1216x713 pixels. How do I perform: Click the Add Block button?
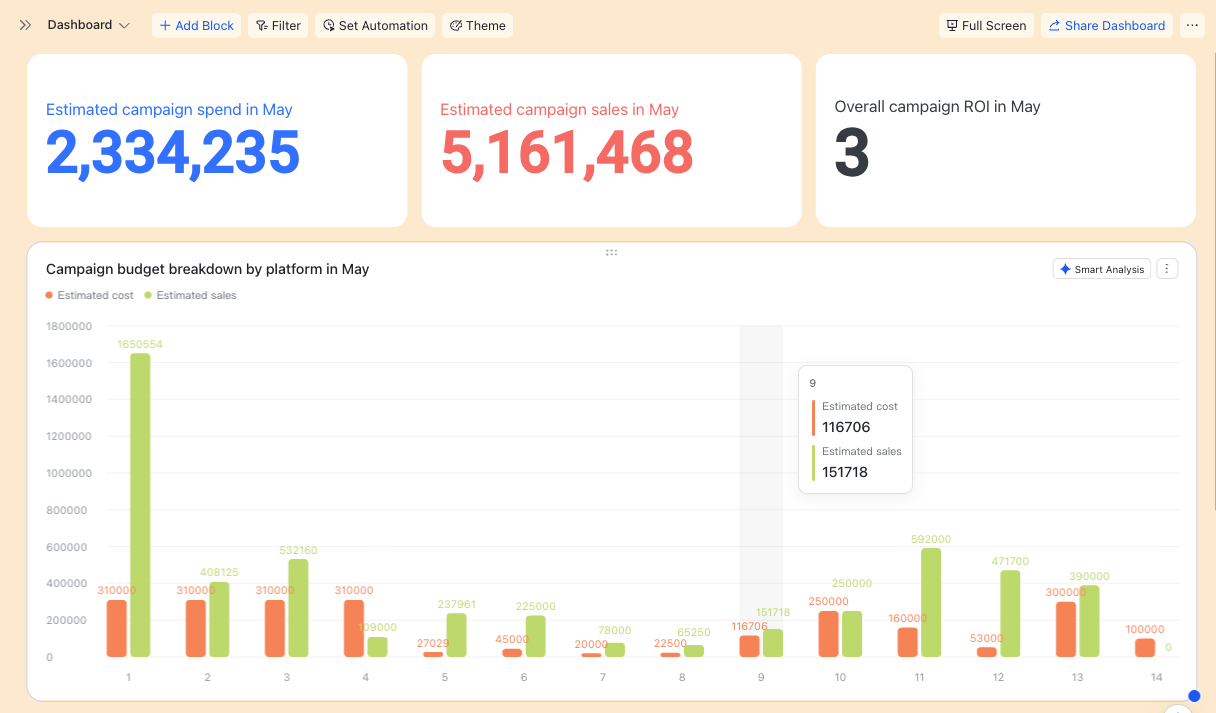pos(196,25)
